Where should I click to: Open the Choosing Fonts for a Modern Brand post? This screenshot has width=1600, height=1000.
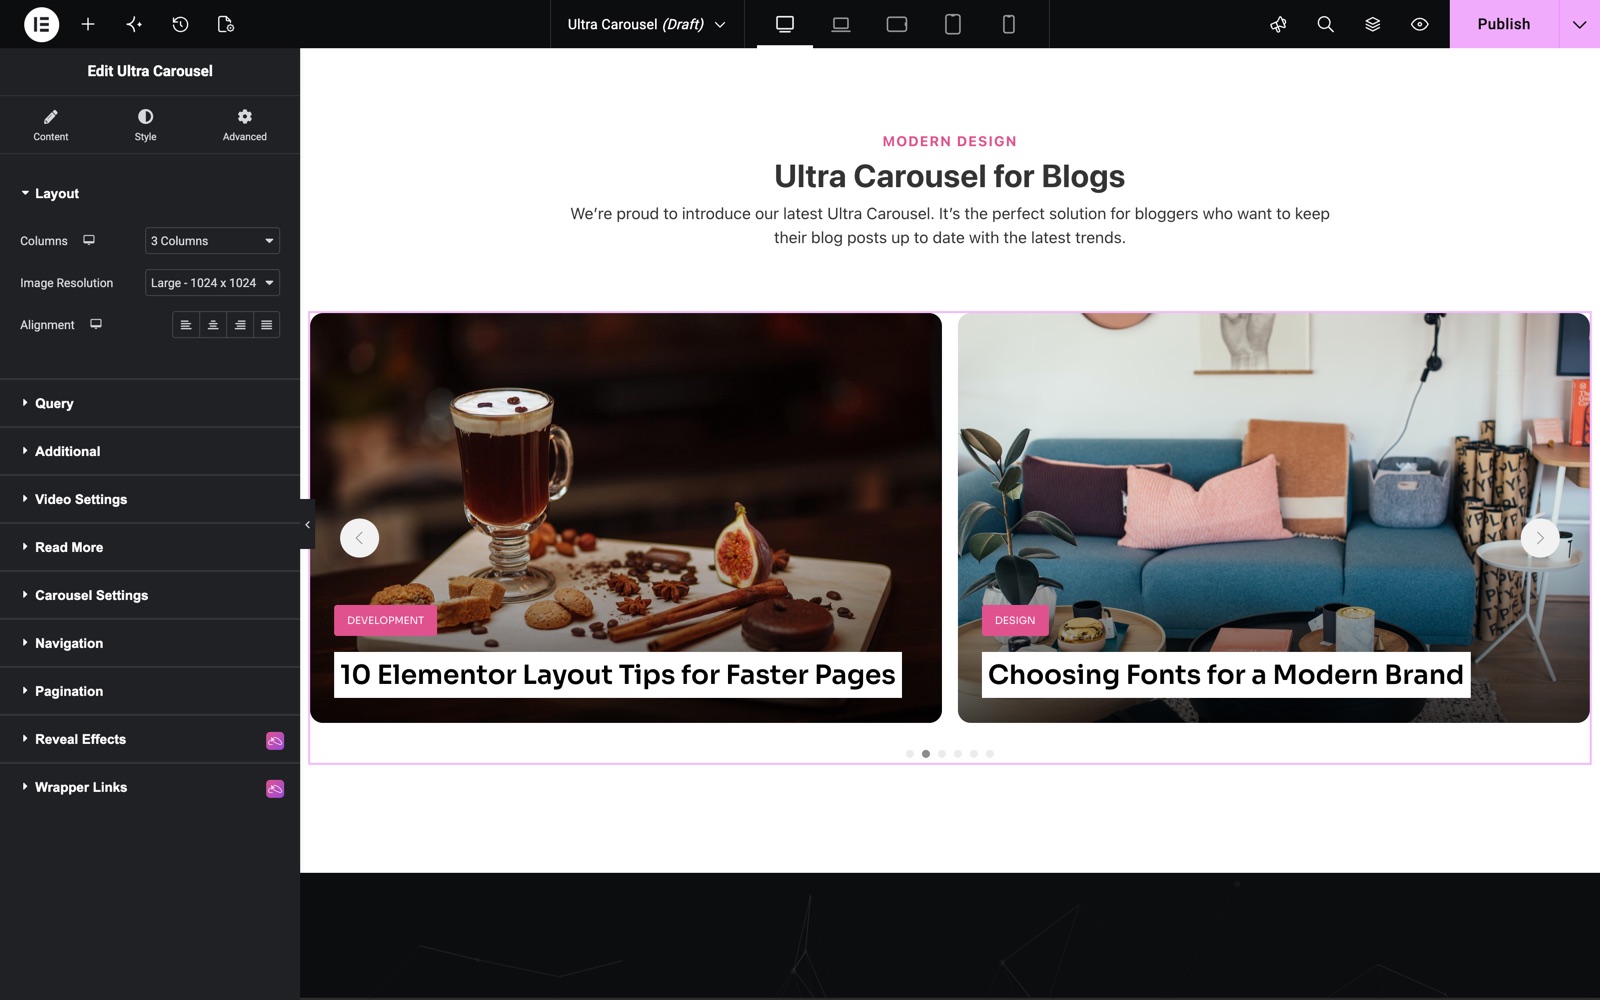(1225, 675)
